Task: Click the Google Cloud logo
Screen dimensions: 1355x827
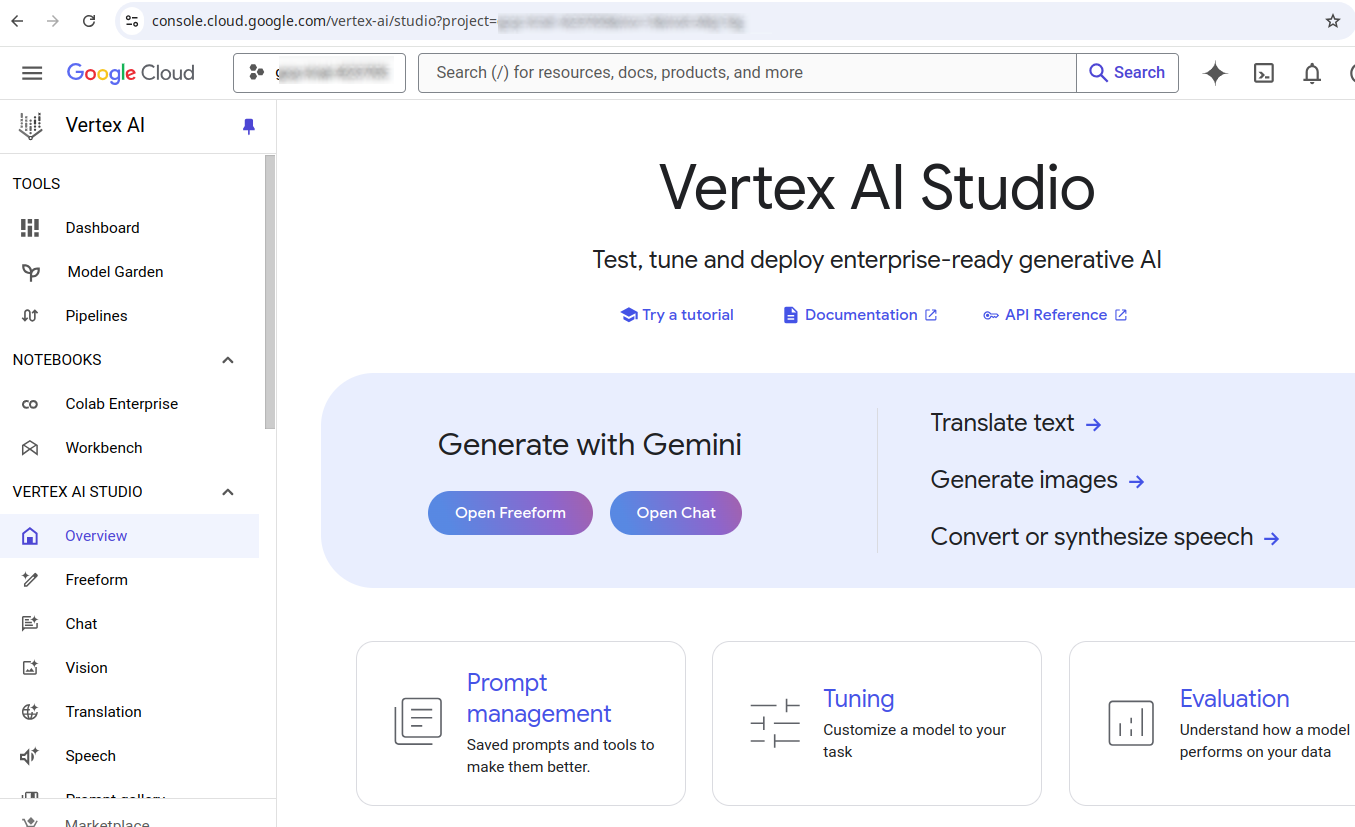Action: pos(131,73)
